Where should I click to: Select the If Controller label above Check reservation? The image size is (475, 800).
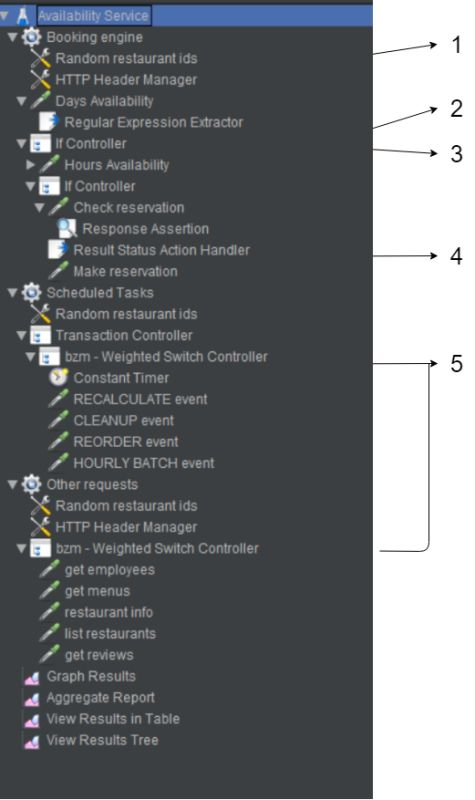pos(99,186)
